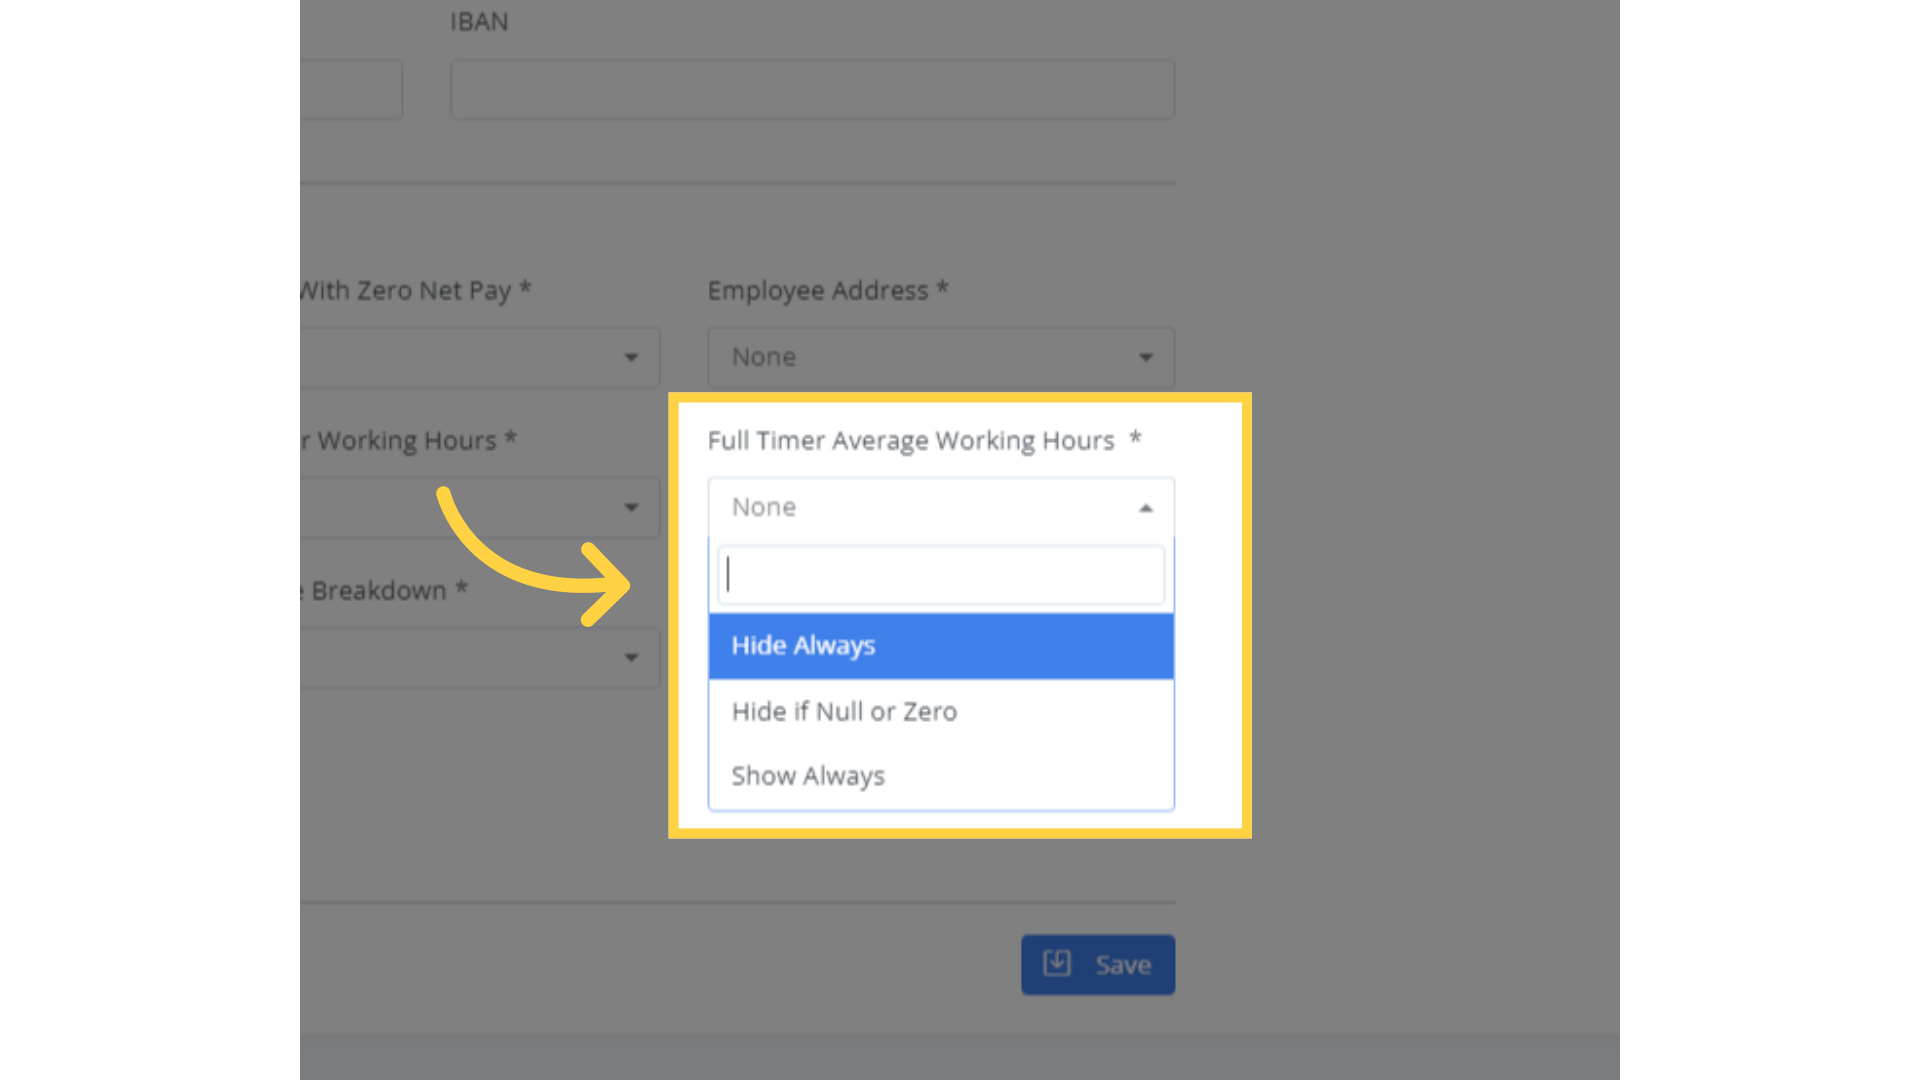The height and width of the screenshot is (1080, 1920).
Task: Click the dropdown arrow next to Zero Net Pay field
Action: pyautogui.click(x=631, y=357)
